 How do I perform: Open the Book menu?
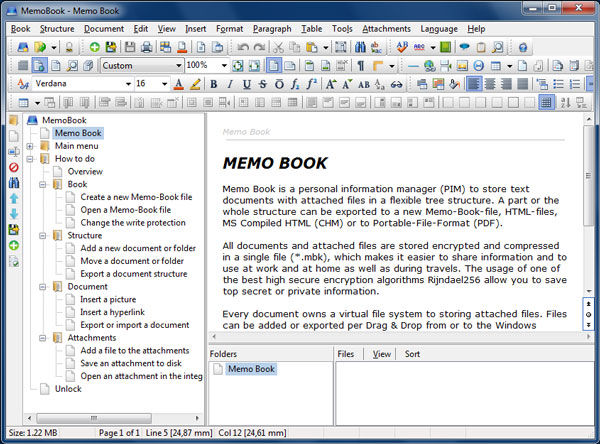click(x=21, y=29)
